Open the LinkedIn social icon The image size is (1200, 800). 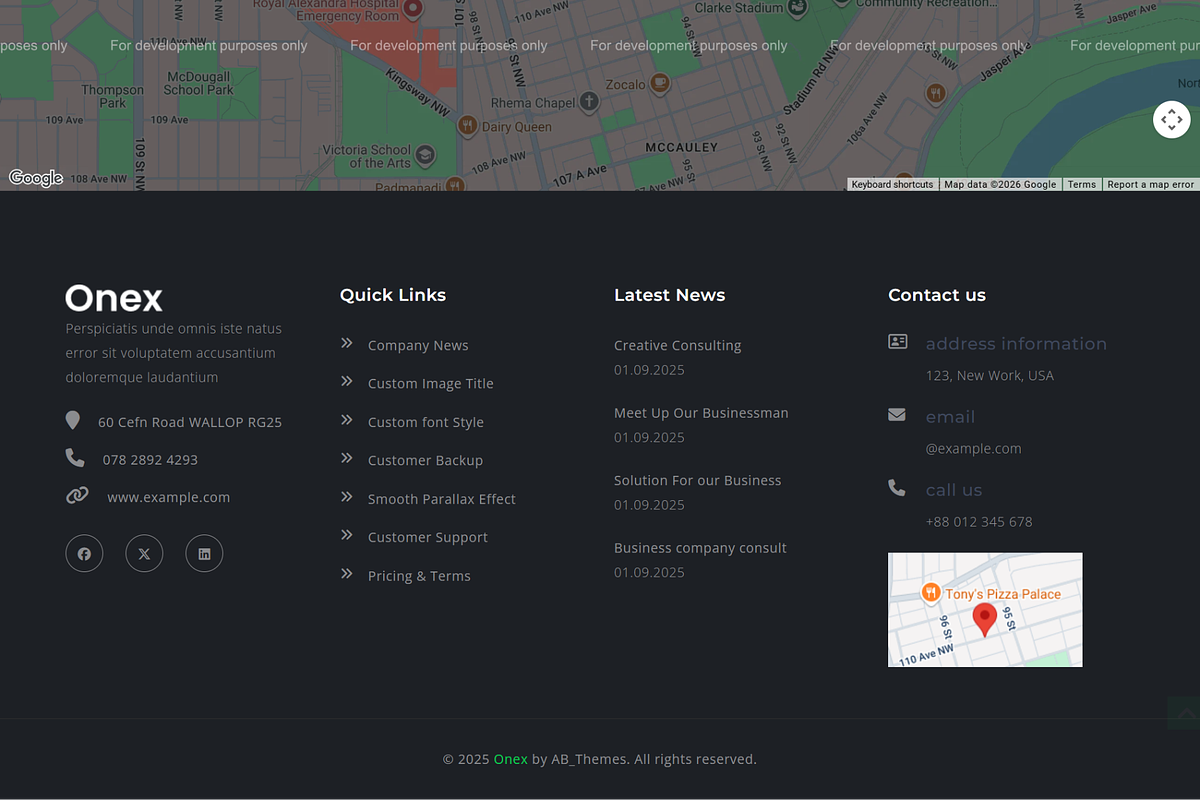204,553
